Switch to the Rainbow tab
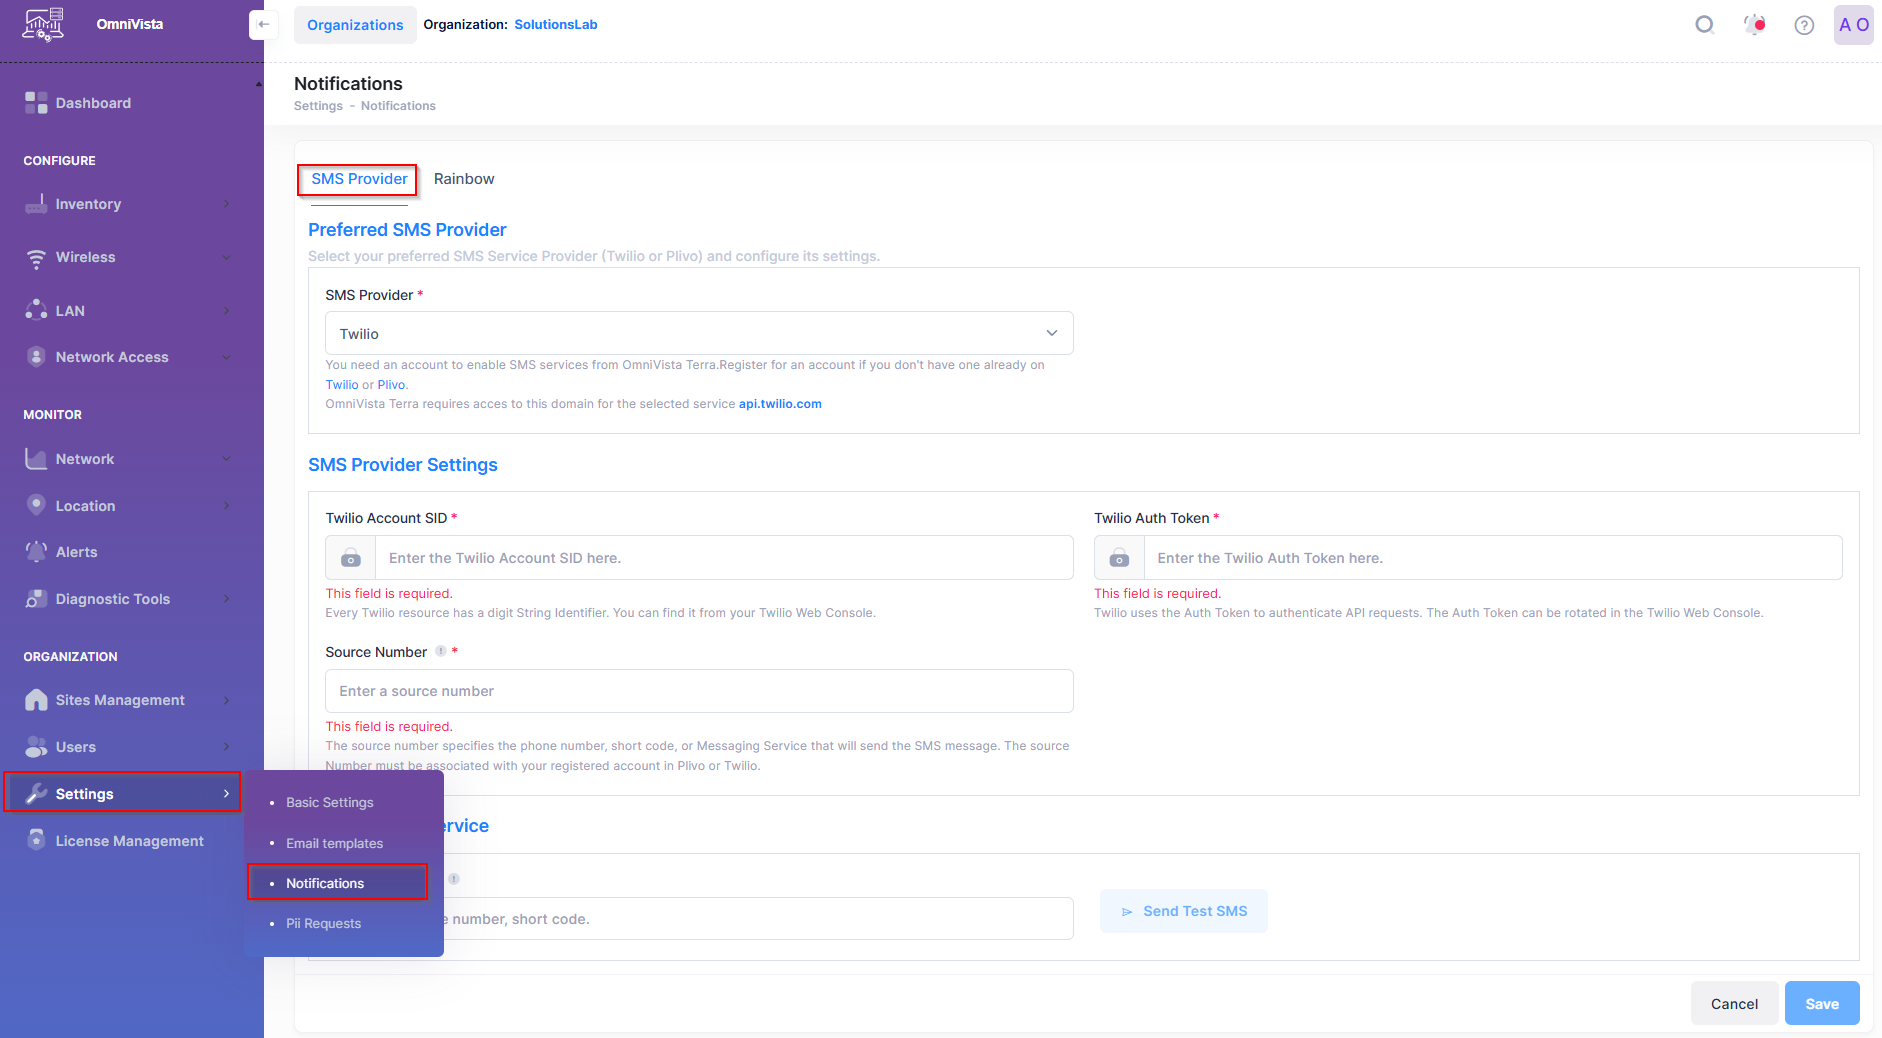The image size is (1882, 1038). point(464,179)
